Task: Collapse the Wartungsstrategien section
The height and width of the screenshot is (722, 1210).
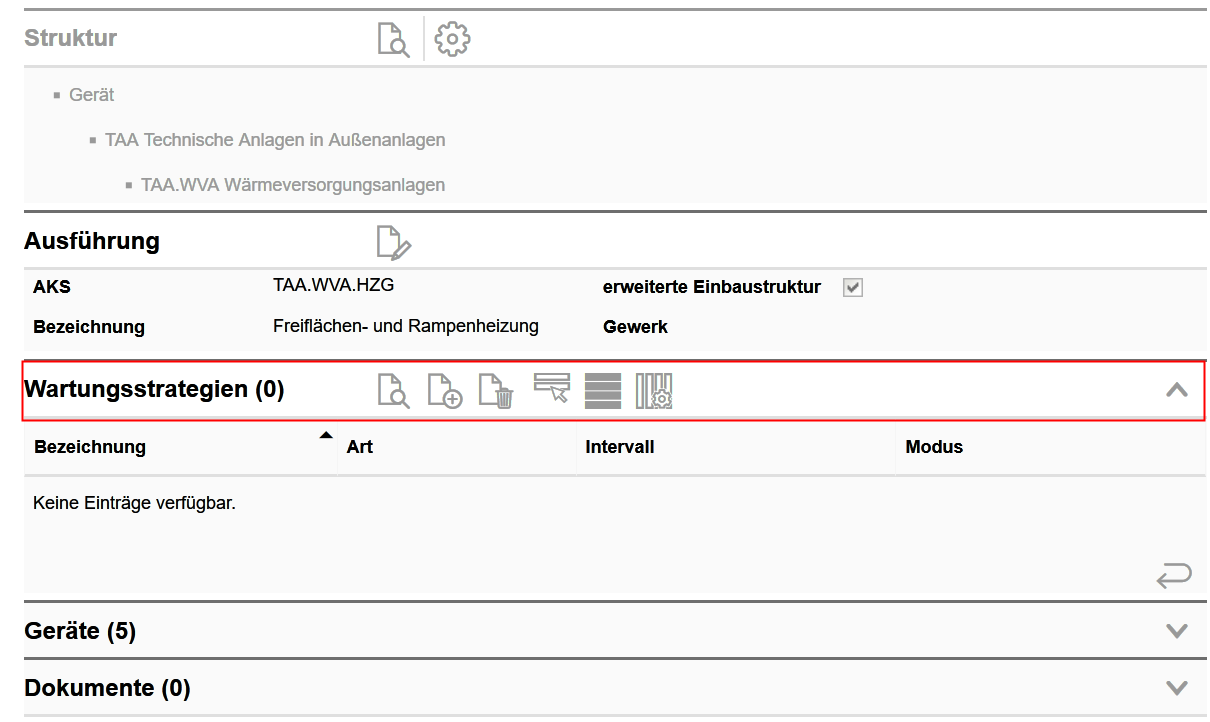Action: pyautogui.click(x=1176, y=389)
